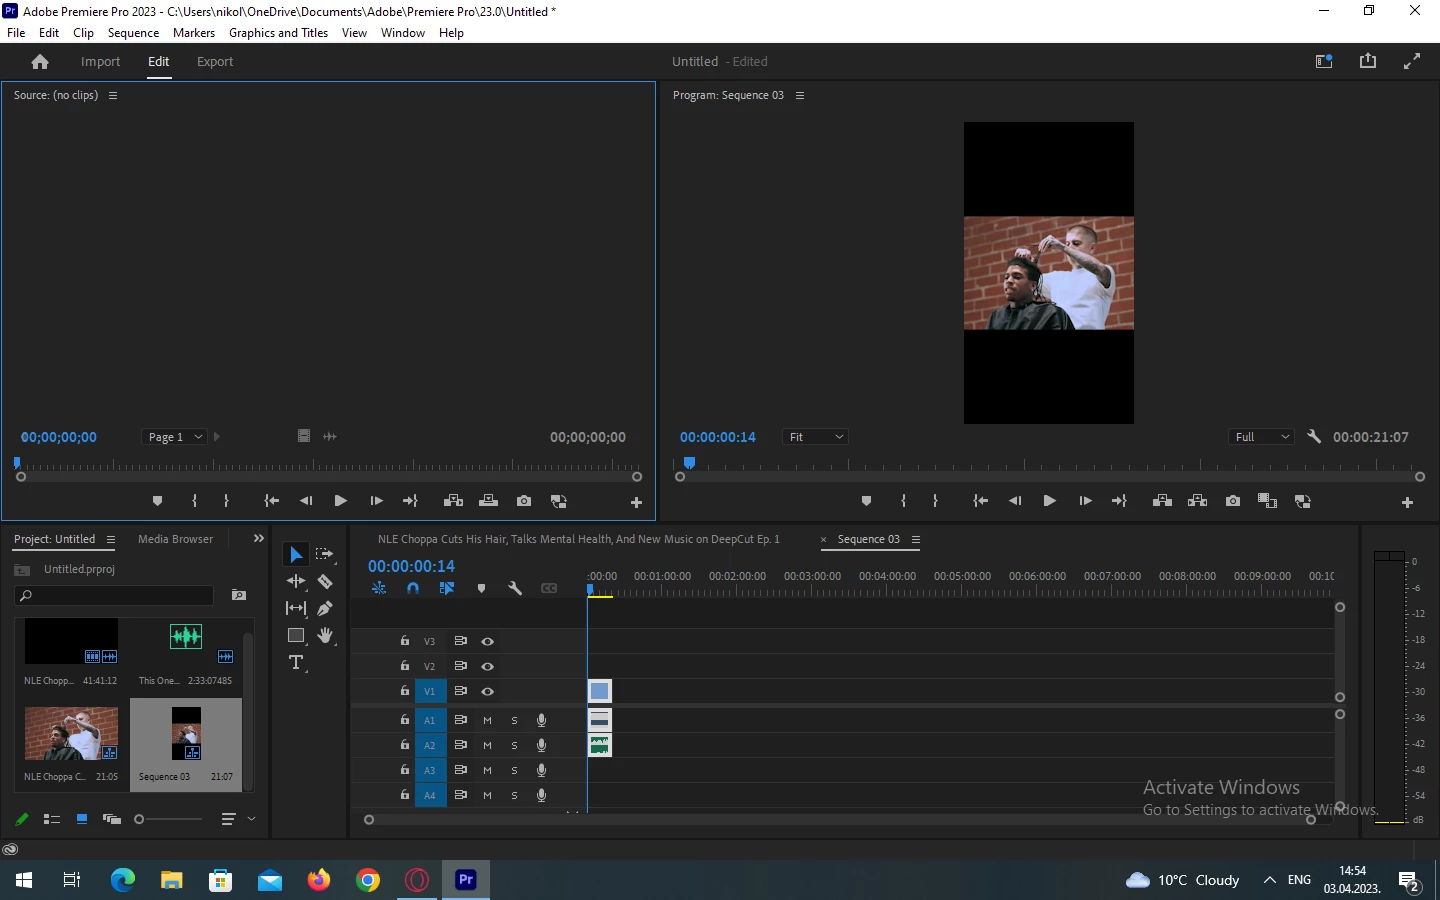Open Quick Export share icon

[x=1368, y=61]
